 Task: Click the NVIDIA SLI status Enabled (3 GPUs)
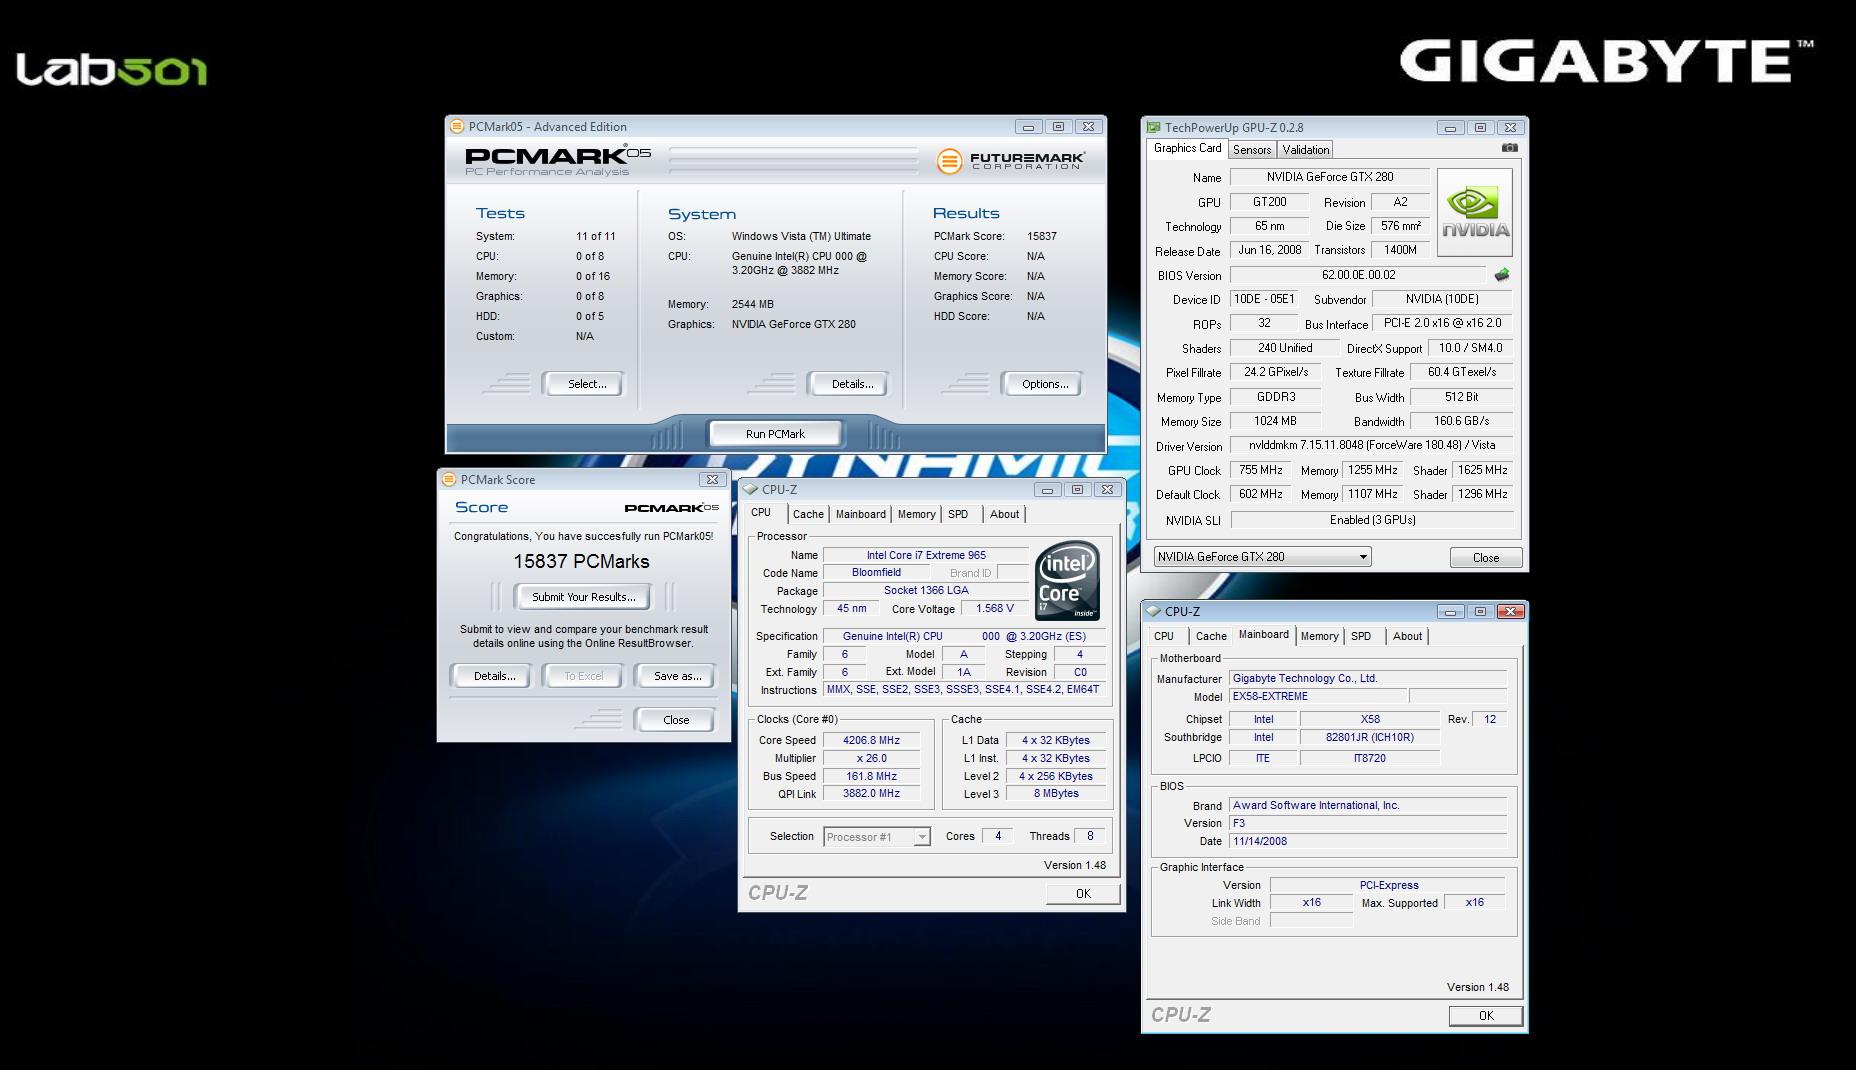(1372, 520)
